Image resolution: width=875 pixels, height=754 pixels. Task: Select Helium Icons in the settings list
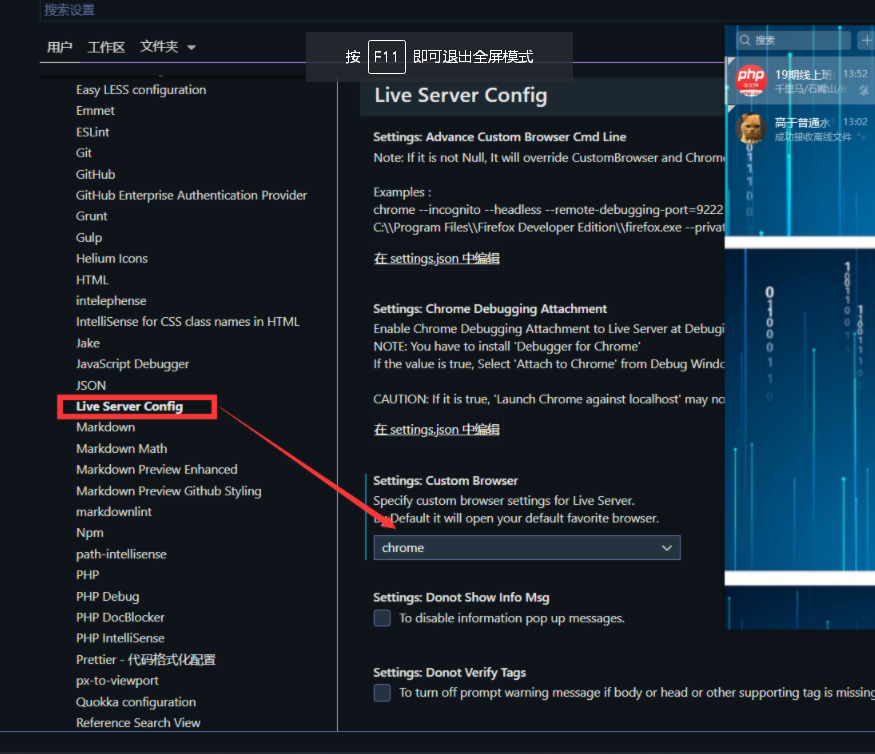tap(112, 258)
